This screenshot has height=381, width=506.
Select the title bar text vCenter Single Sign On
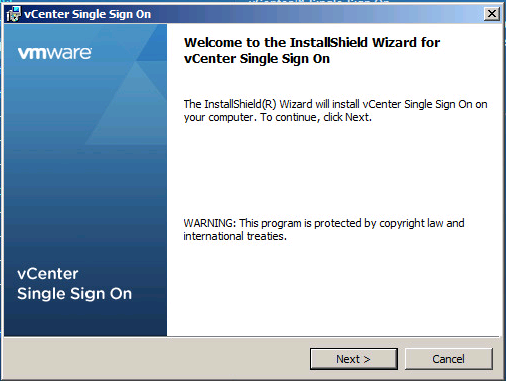88,14
